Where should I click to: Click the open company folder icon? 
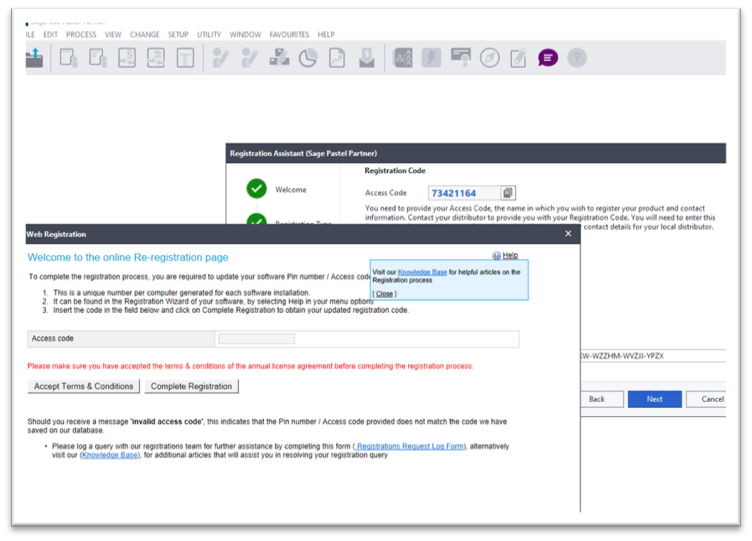tap(34, 58)
